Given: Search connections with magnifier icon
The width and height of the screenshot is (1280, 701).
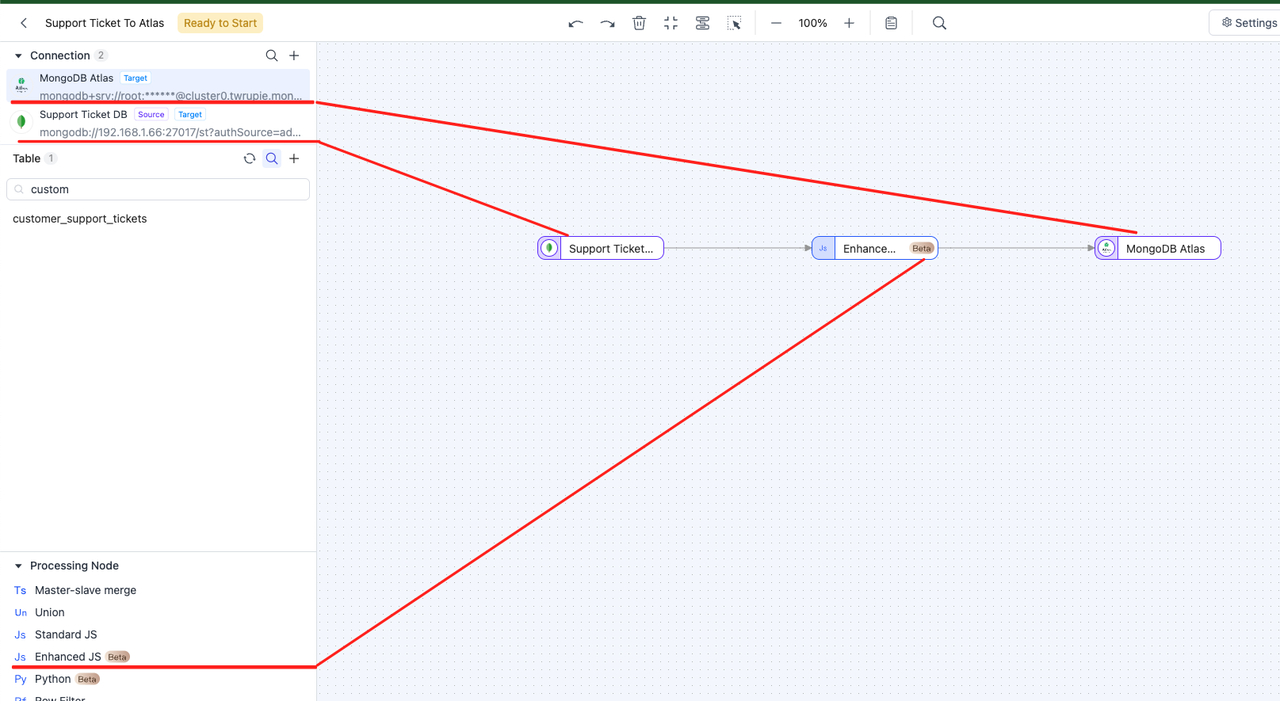Looking at the screenshot, I should 272,56.
